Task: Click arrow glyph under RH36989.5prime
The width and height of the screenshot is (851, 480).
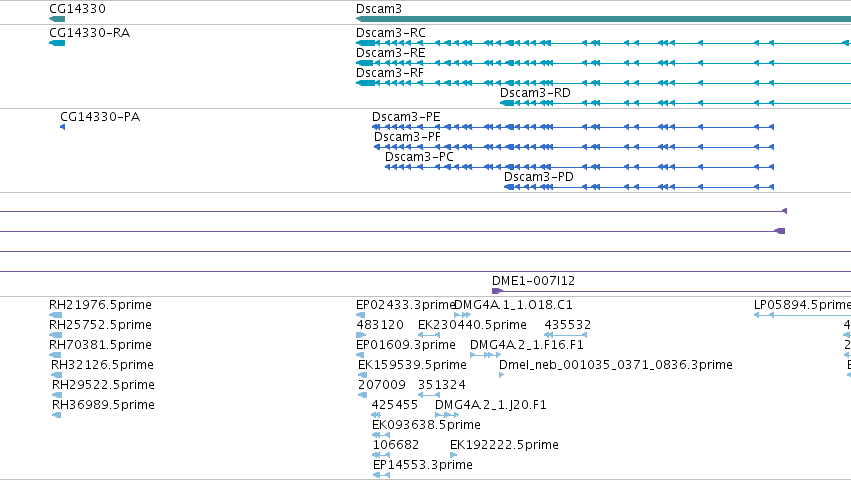Action: (56, 415)
